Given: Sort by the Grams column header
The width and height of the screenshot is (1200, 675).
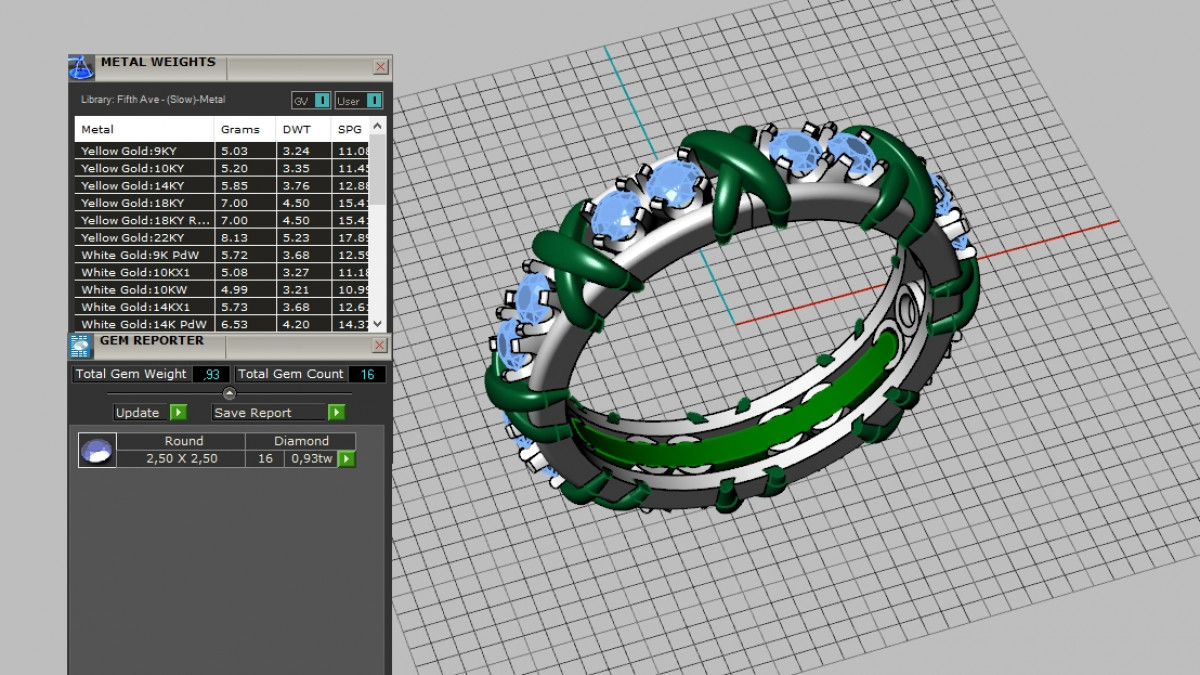Looking at the screenshot, I should point(240,129).
